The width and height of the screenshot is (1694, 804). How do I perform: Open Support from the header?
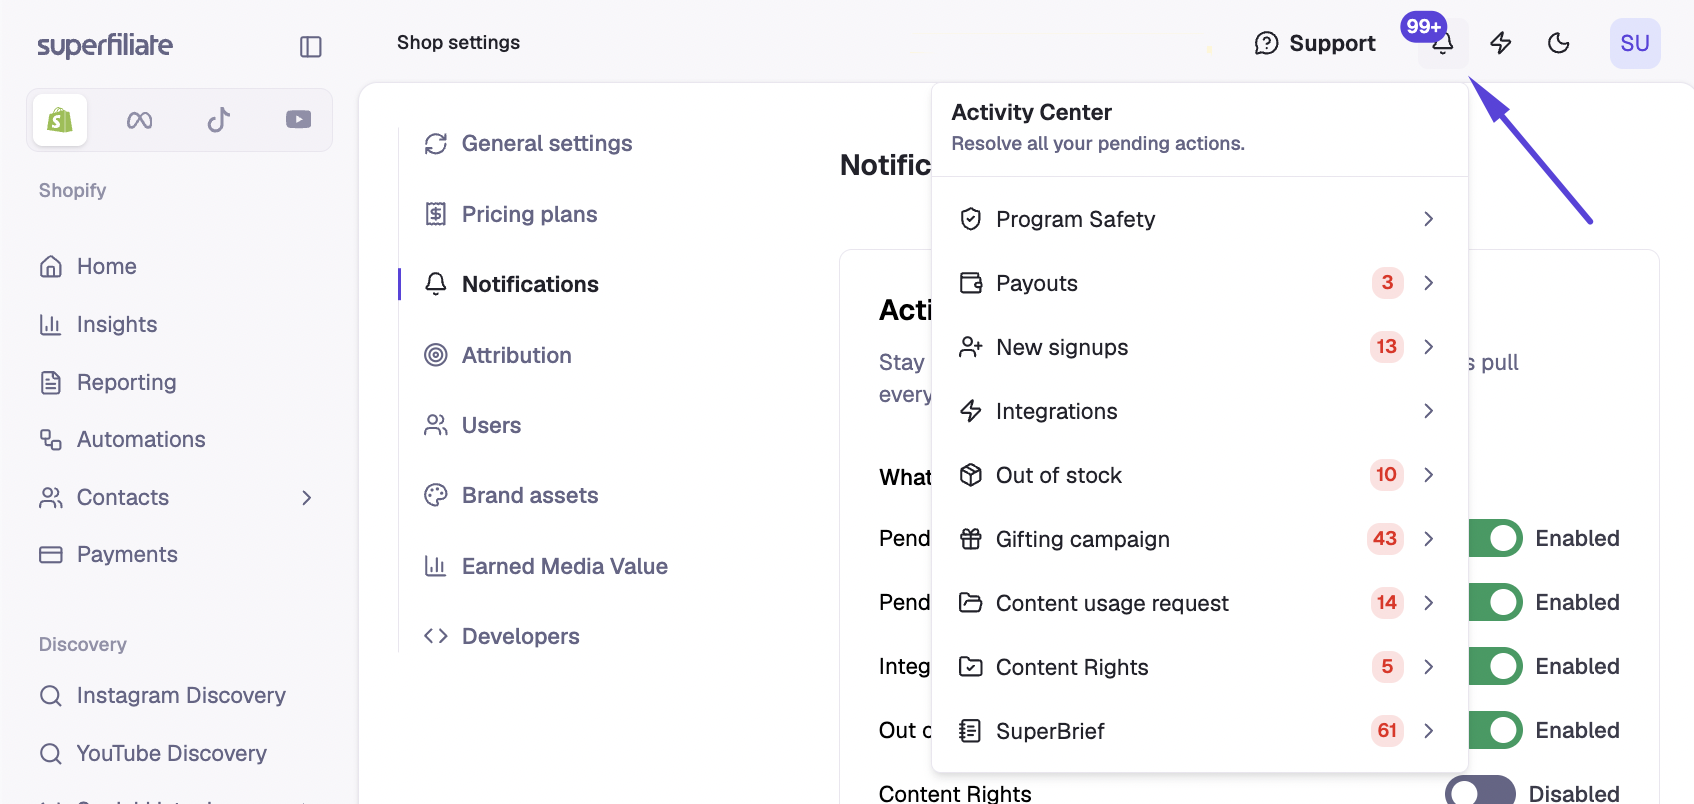coord(1315,43)
